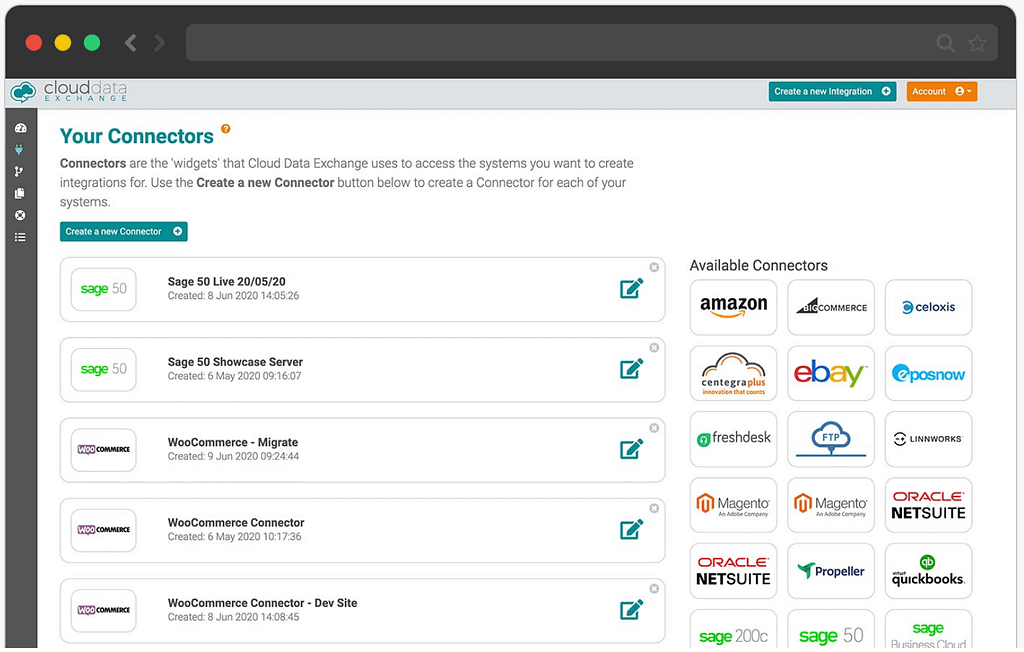Click the Sage 50 logo of Live 20/05/20
This screenshot has height=652, width=1024.
coord(103,289)
